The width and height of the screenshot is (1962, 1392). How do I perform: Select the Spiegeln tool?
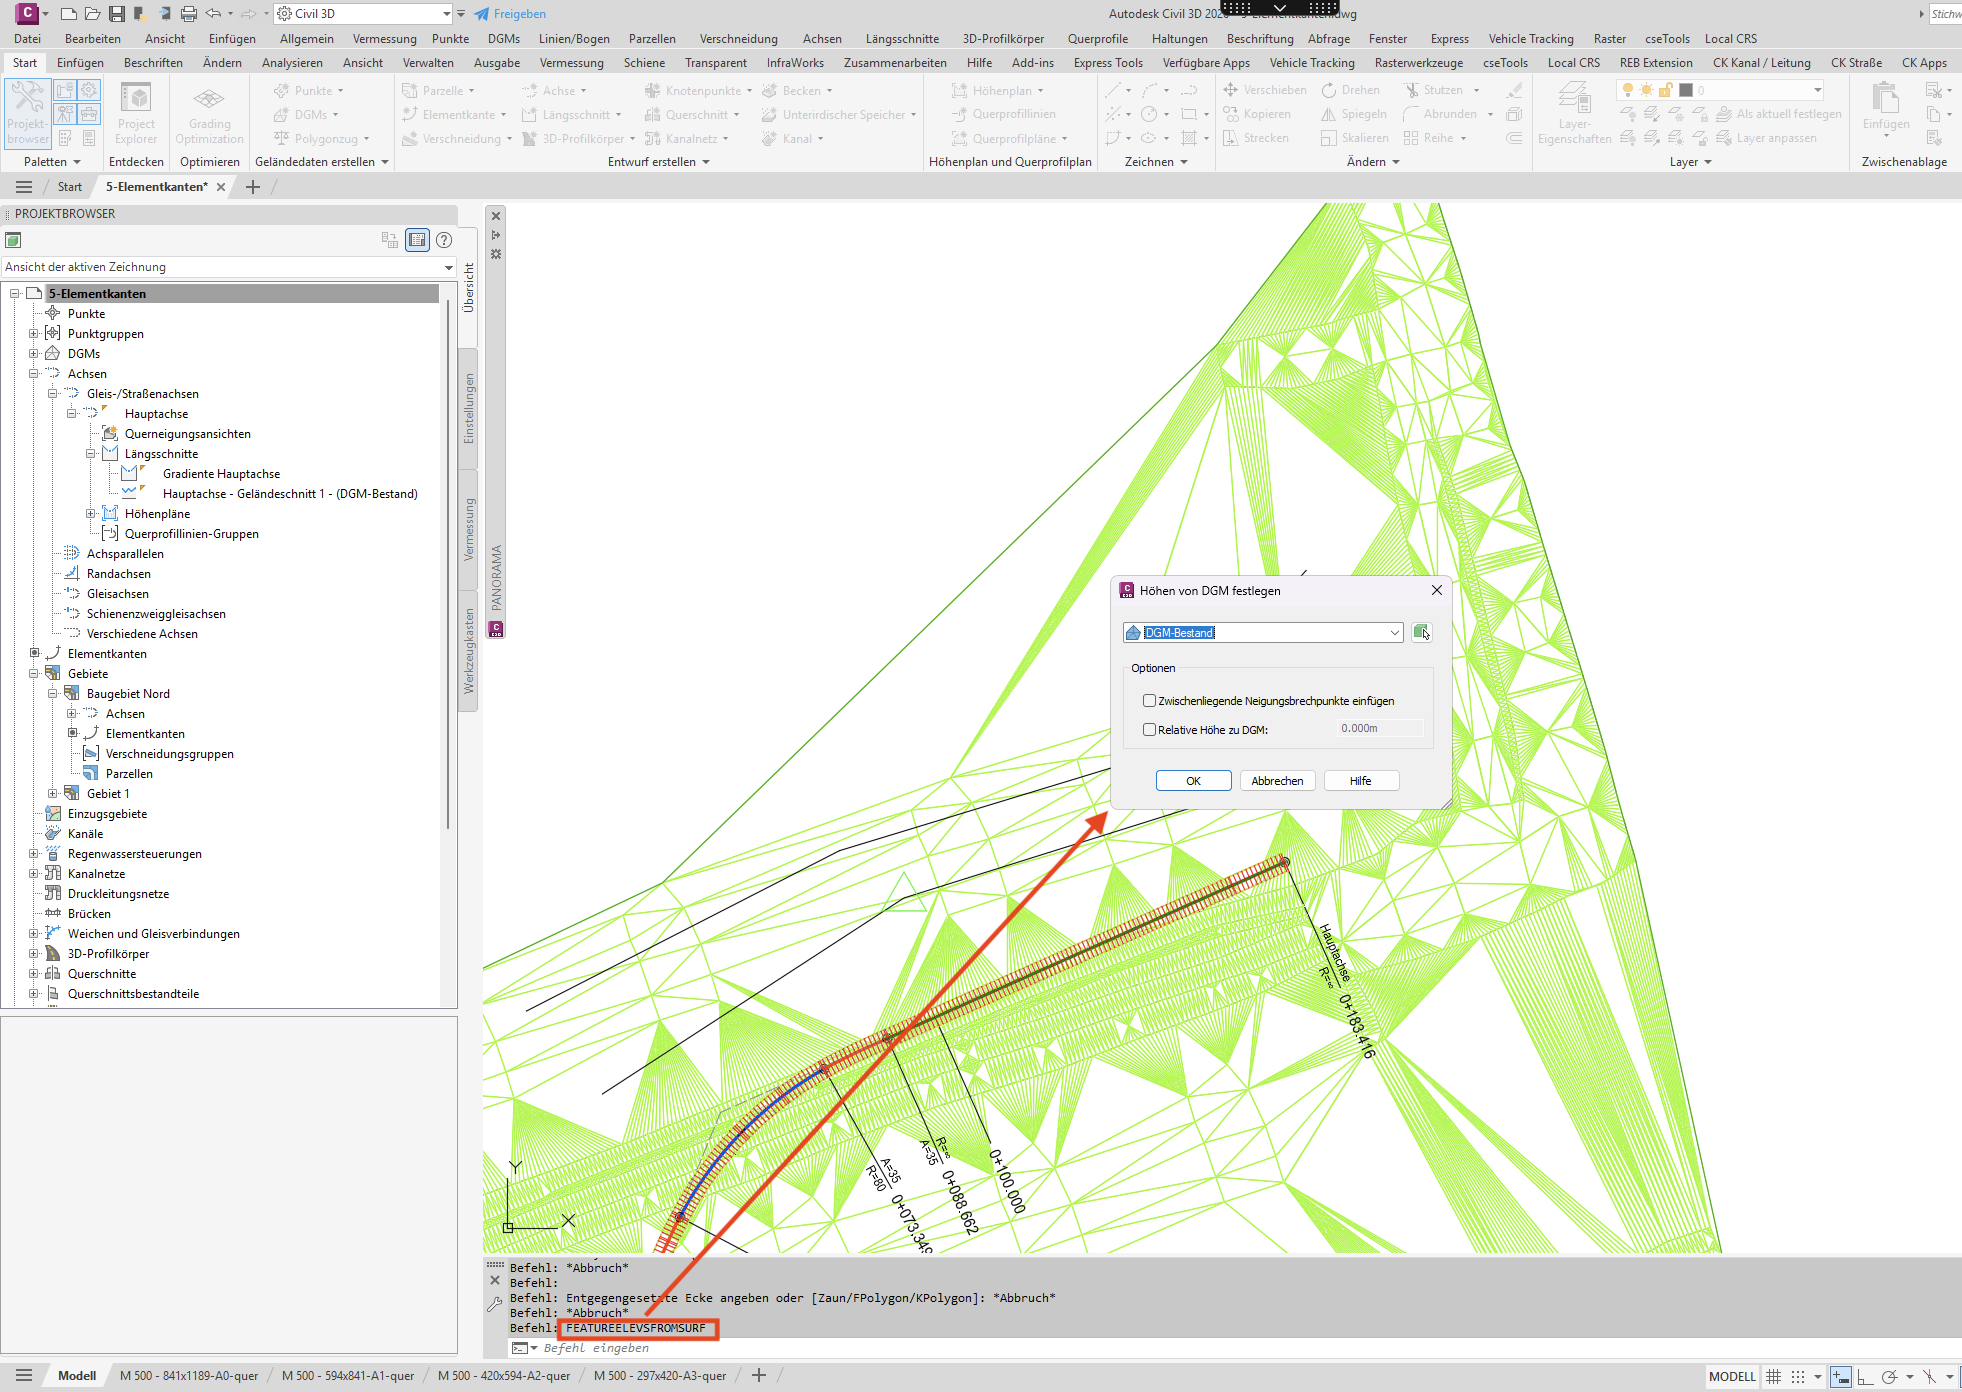[x=1354, y=114]
